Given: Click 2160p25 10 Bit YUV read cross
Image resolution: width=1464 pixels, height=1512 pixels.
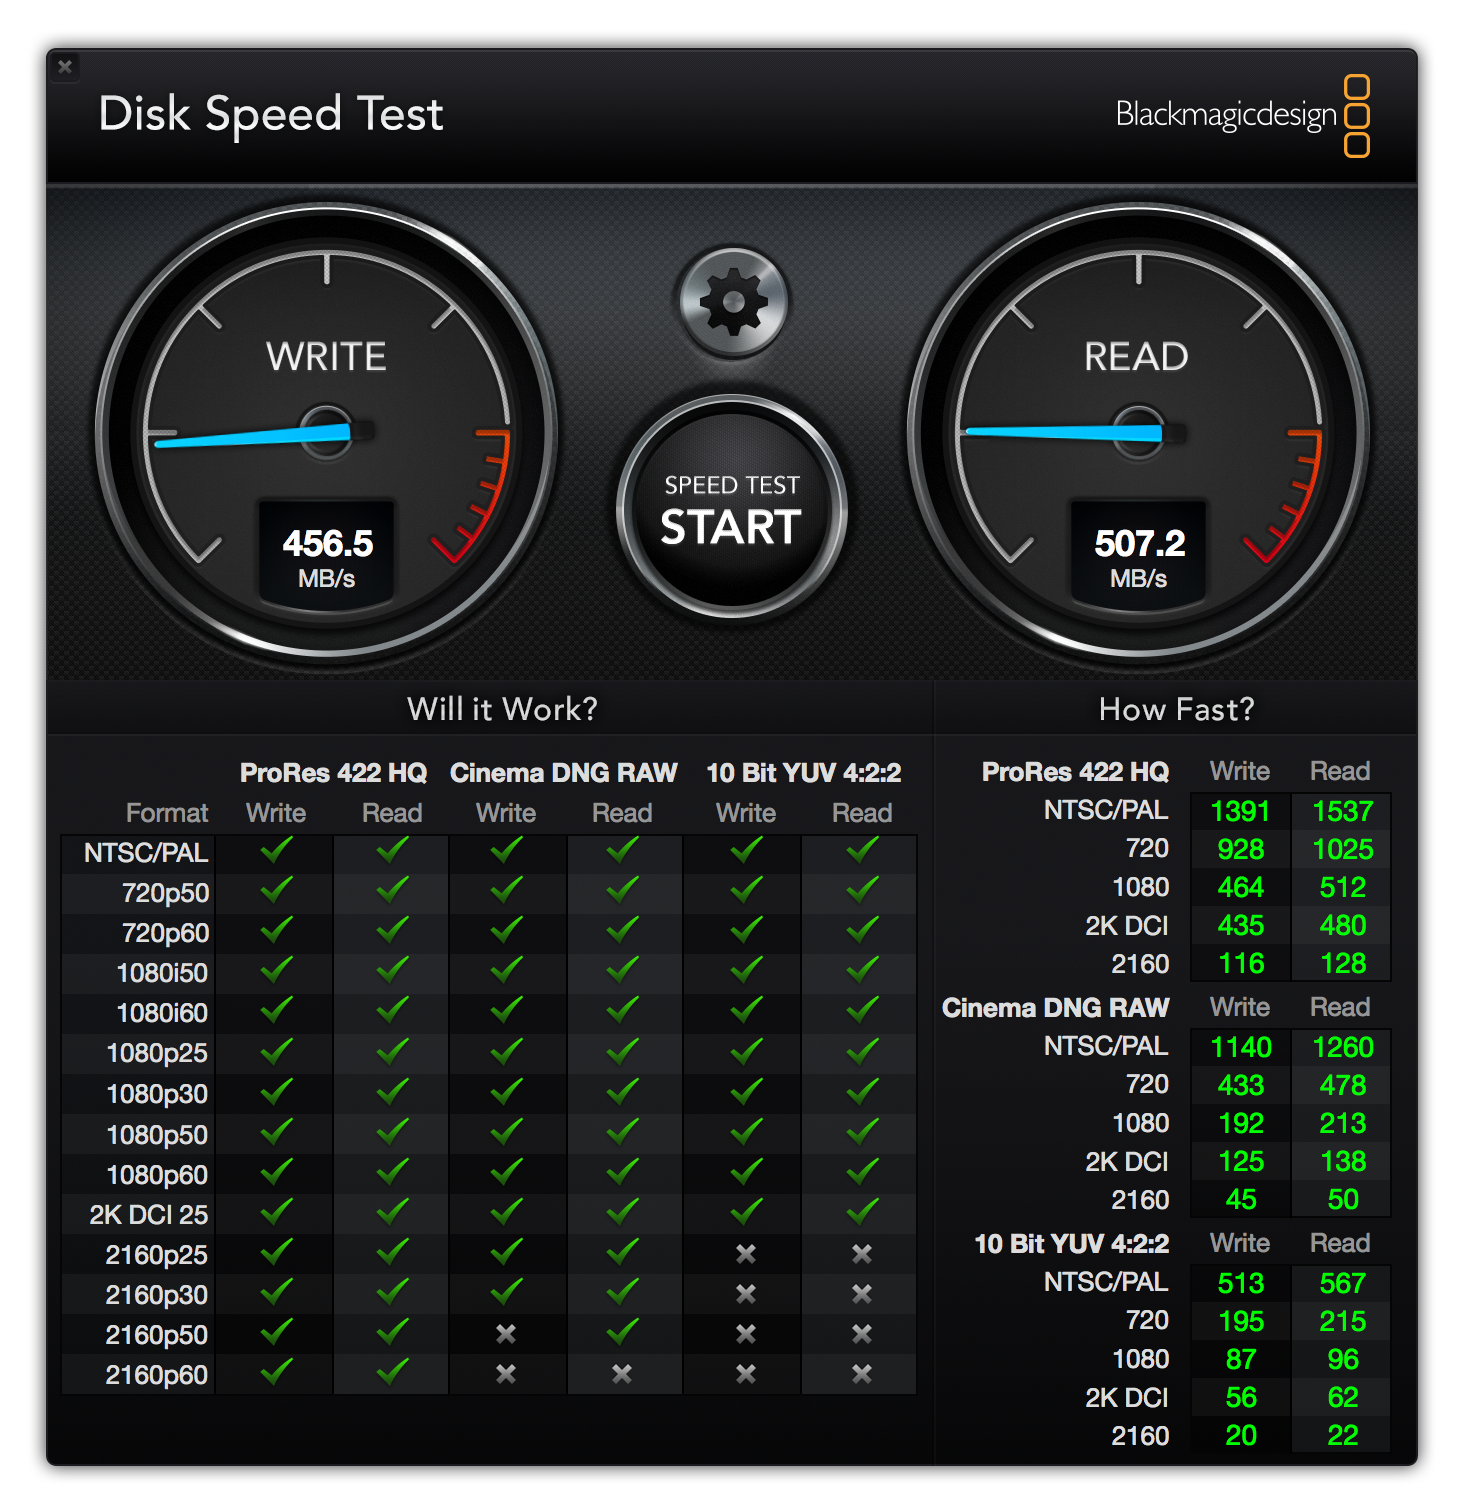Looking at the screenshot, I should (x=862, y=1254).
